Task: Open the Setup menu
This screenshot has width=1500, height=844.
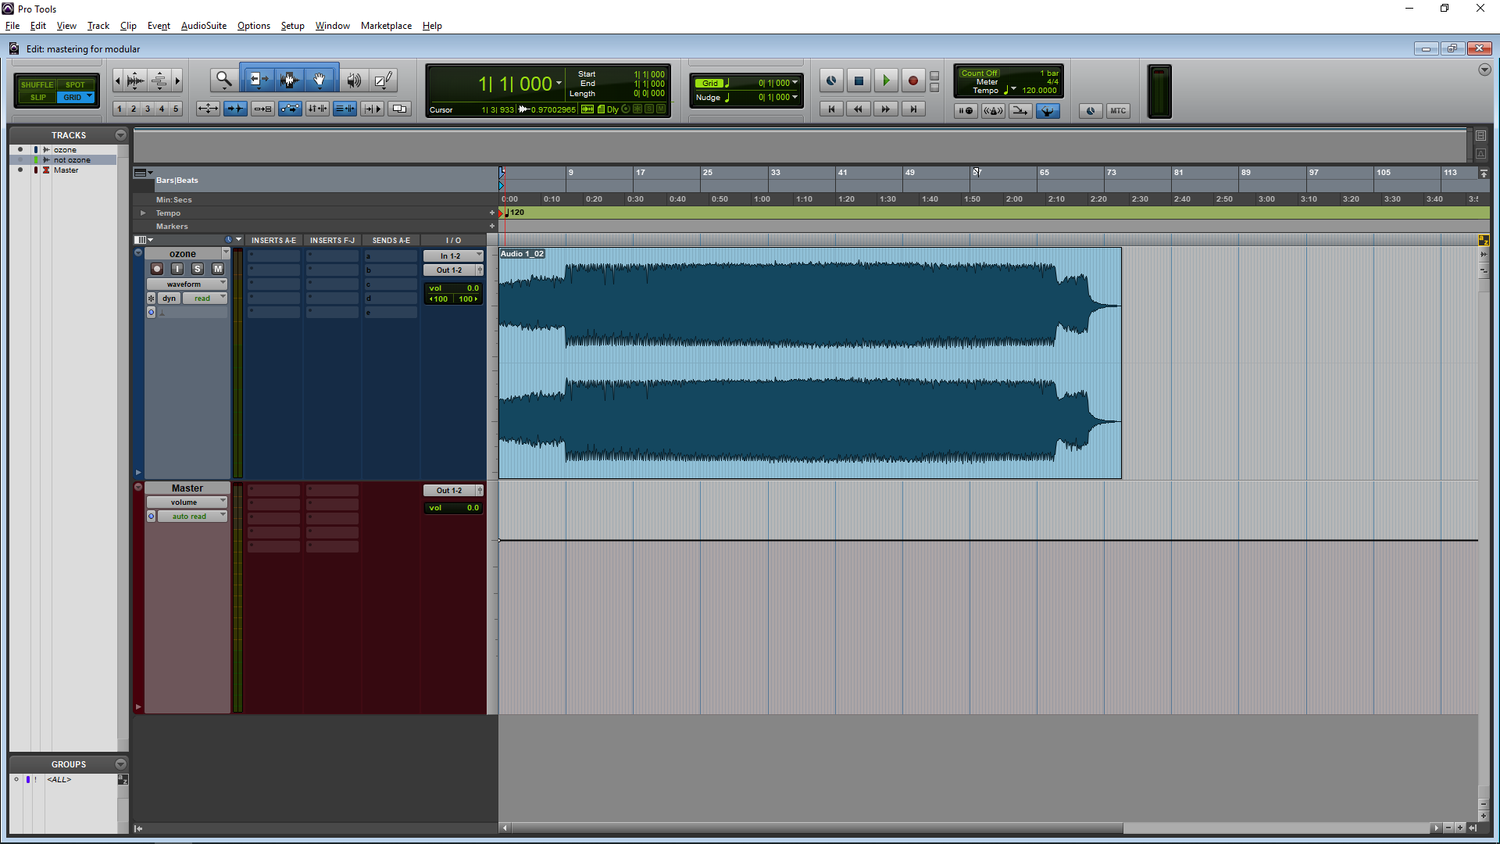Action: [x=292, y=26]
